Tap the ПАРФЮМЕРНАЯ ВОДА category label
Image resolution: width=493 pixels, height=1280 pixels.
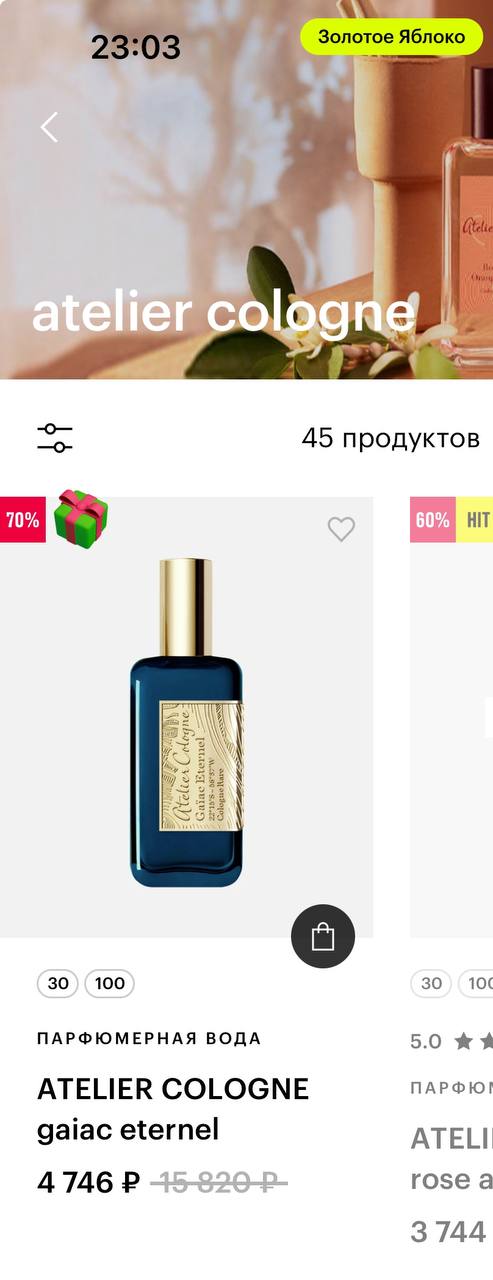(x=149, y=1038)
